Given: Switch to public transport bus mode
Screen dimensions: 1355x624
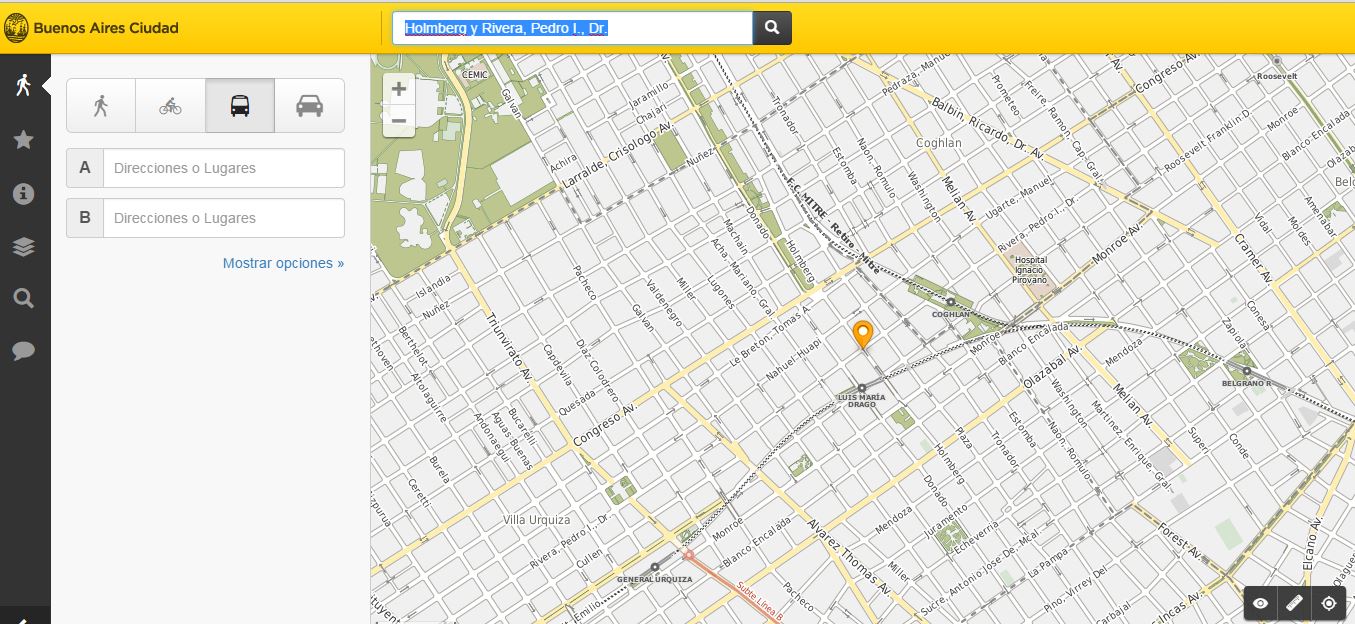Looking at the screenshot, I should [240, 106].
